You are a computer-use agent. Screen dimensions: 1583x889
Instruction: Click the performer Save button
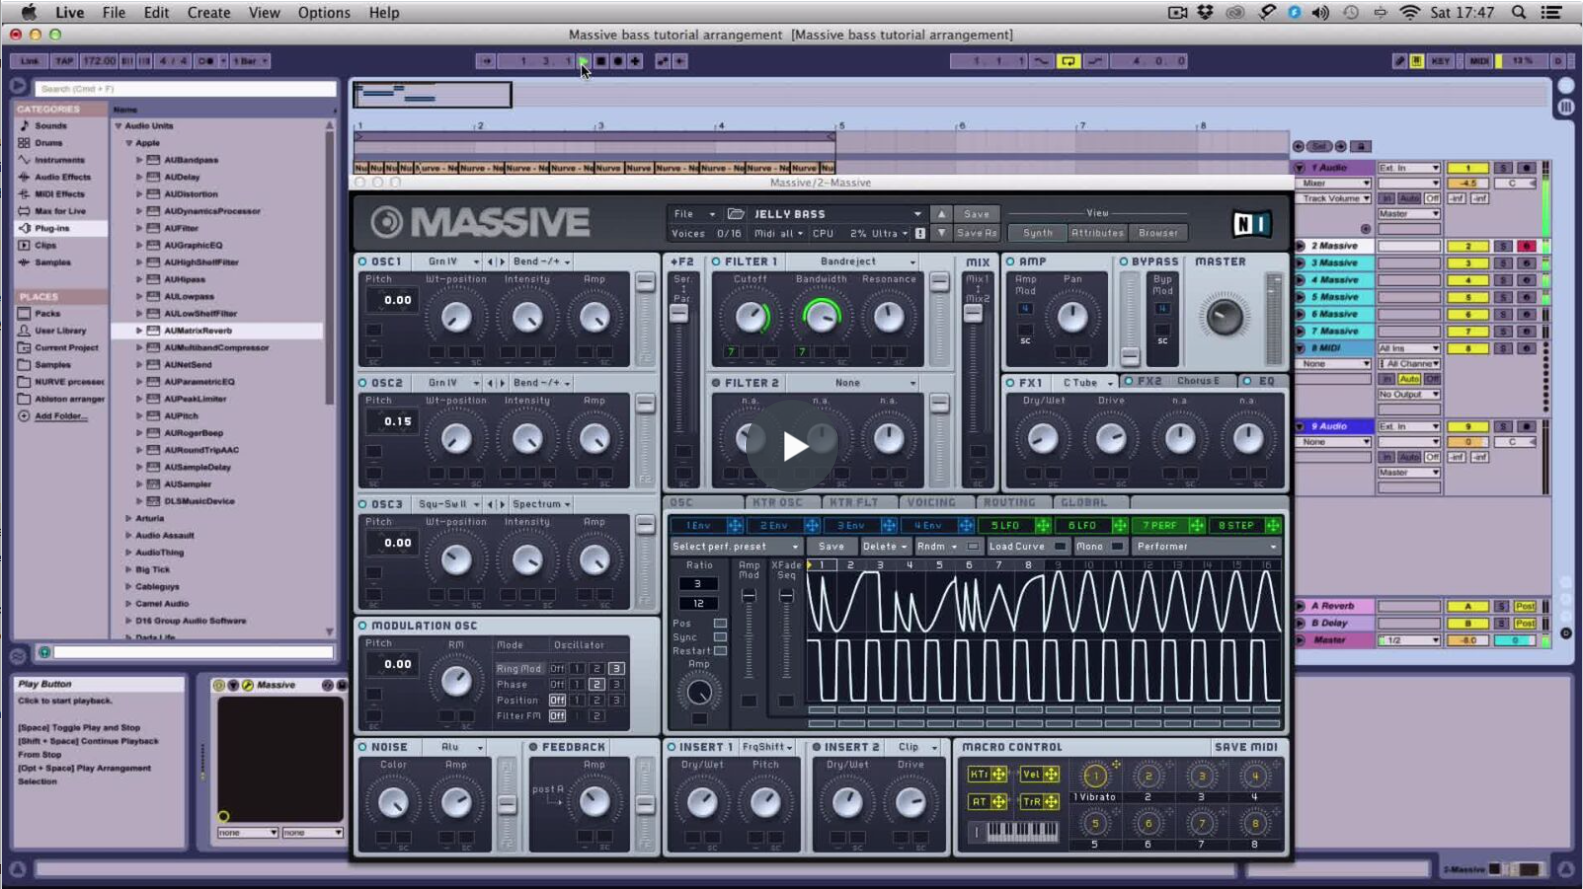click(831, 547)
